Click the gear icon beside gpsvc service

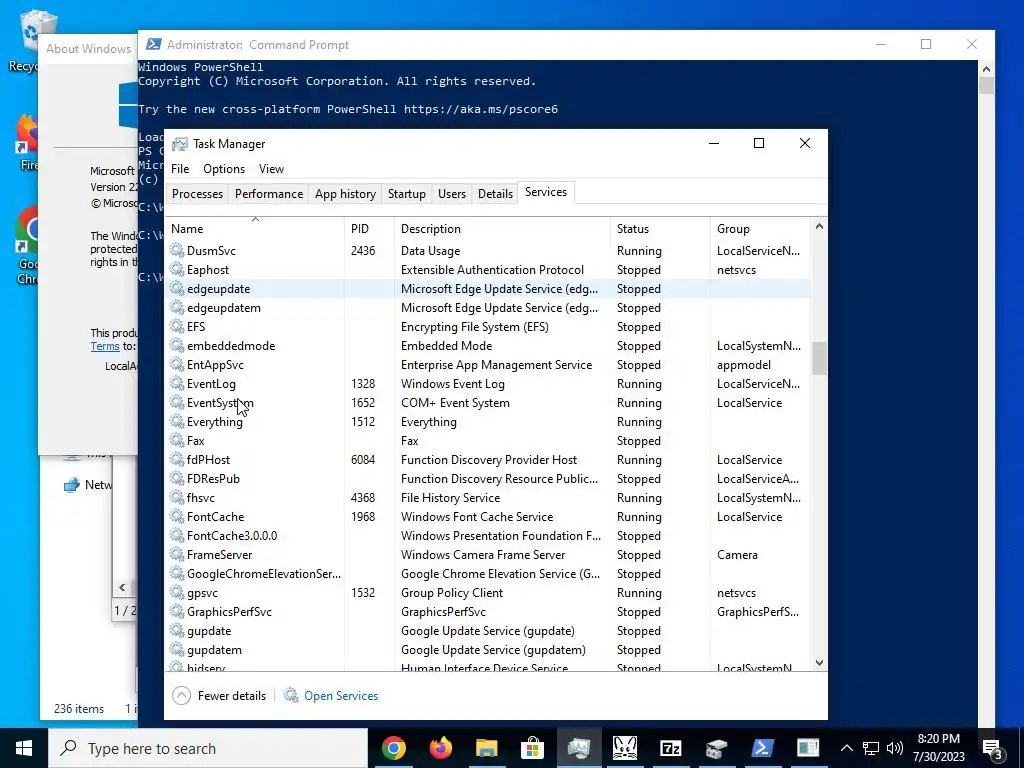click(177, 592)
